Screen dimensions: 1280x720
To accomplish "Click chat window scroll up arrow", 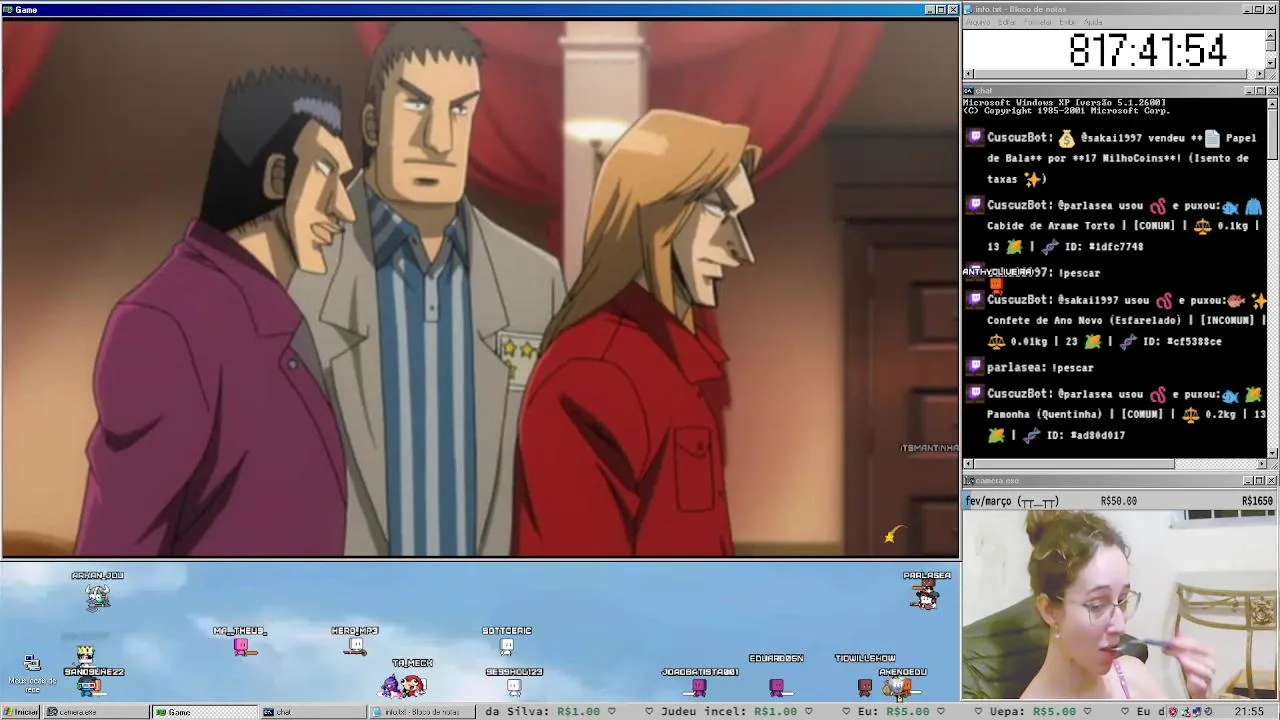I will (x=1272, y=103).
